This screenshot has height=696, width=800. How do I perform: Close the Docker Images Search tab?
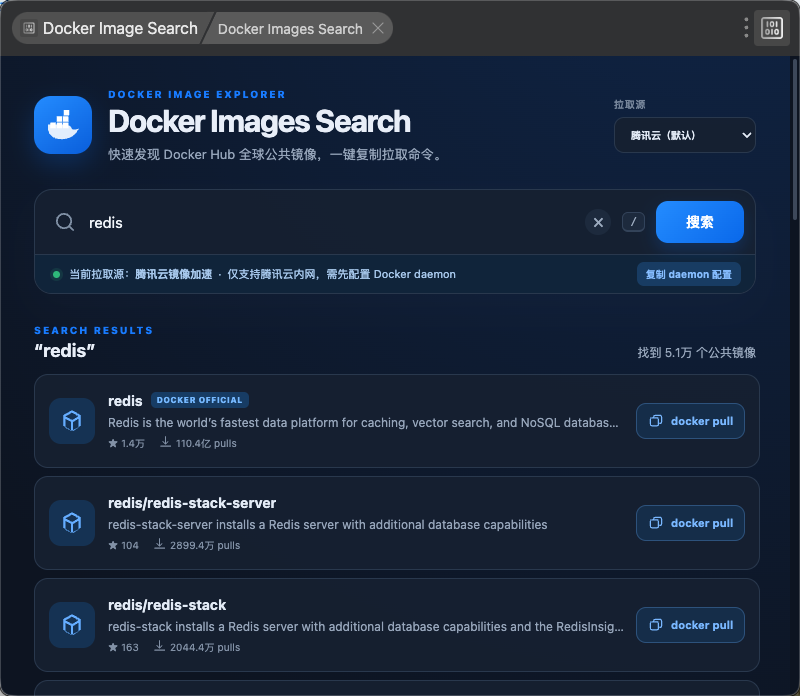pos(378,28)
